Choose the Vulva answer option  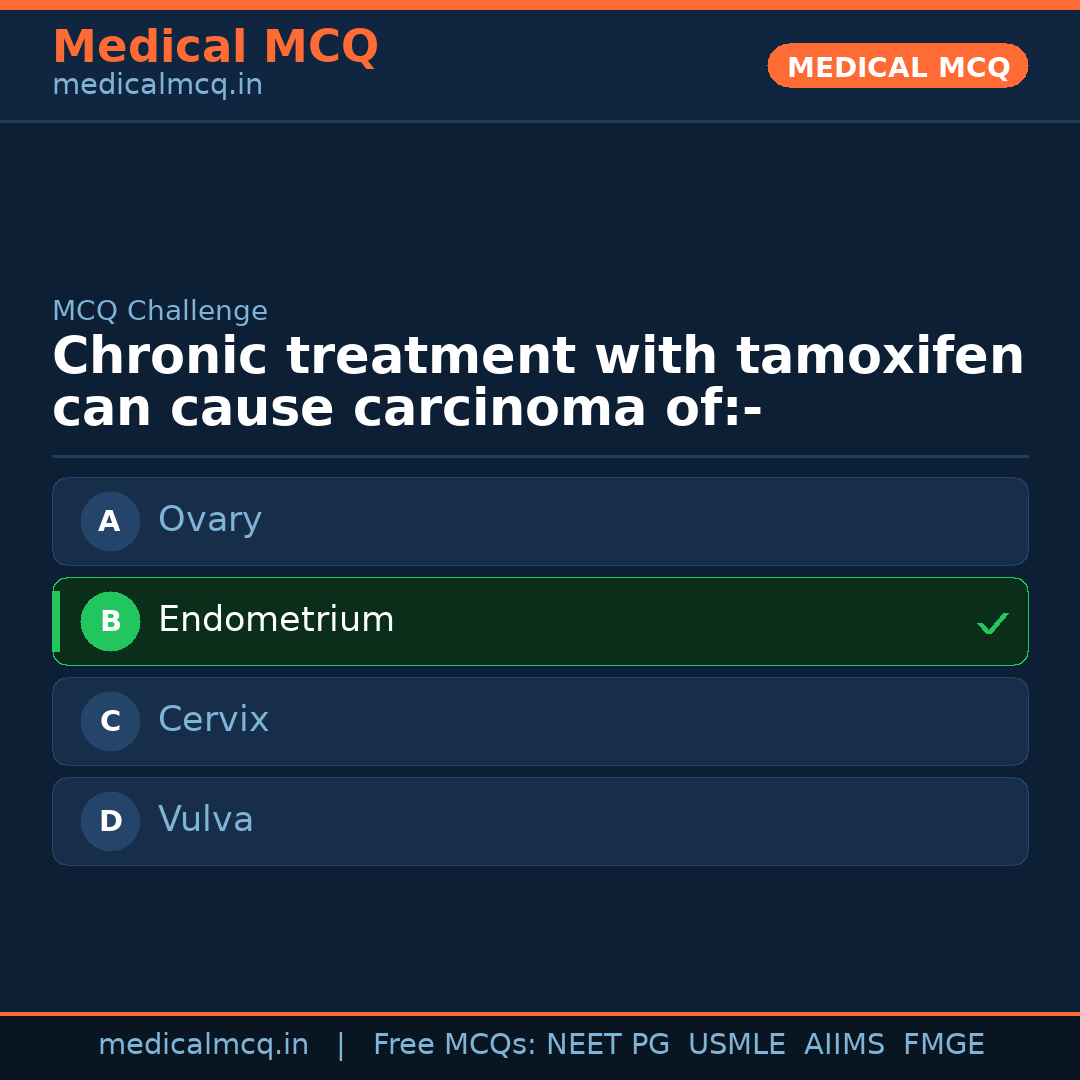tap(540, 821)
